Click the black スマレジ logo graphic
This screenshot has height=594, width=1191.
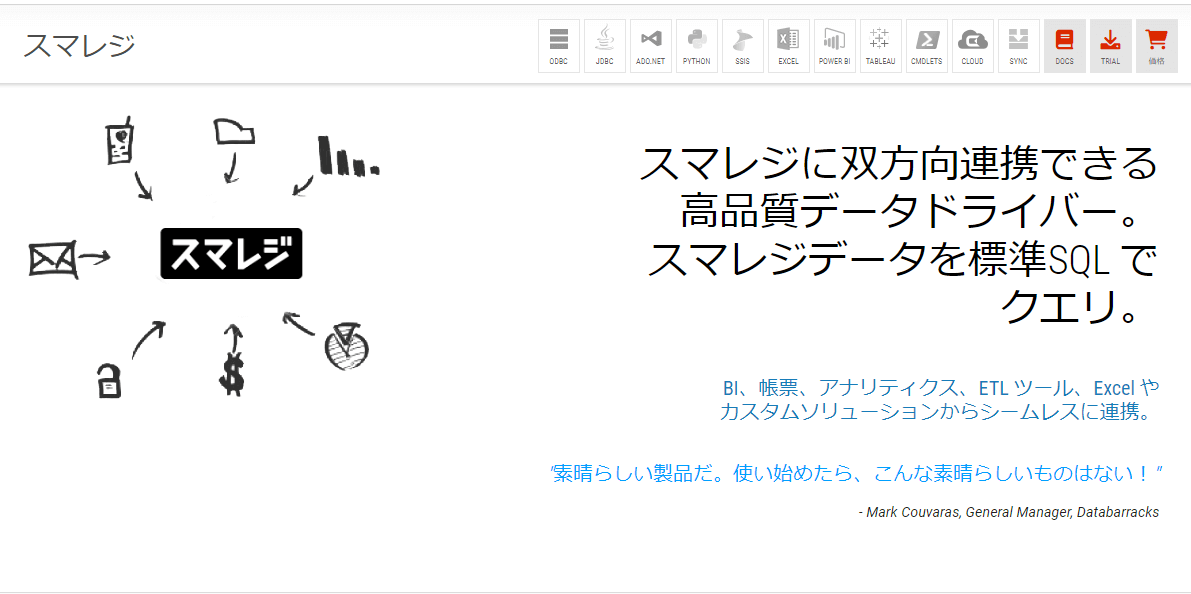click(x=232, y=254)
